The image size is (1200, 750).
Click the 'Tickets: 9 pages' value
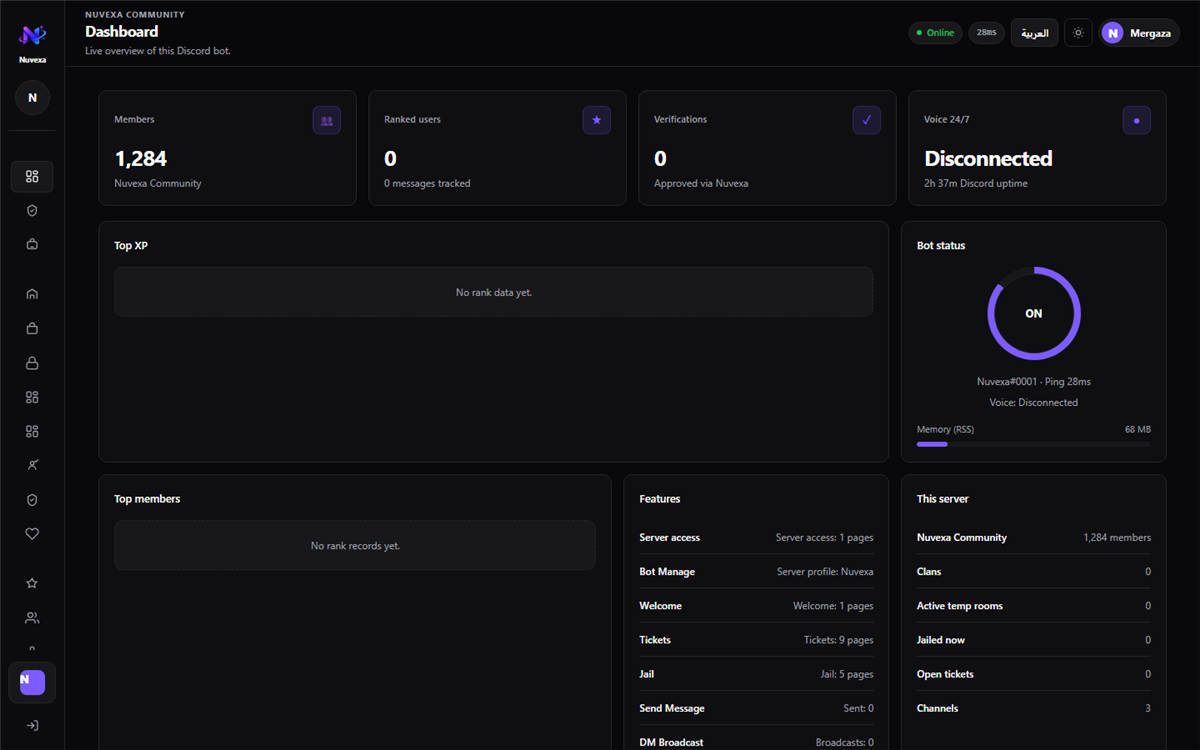tap(839, 640)
